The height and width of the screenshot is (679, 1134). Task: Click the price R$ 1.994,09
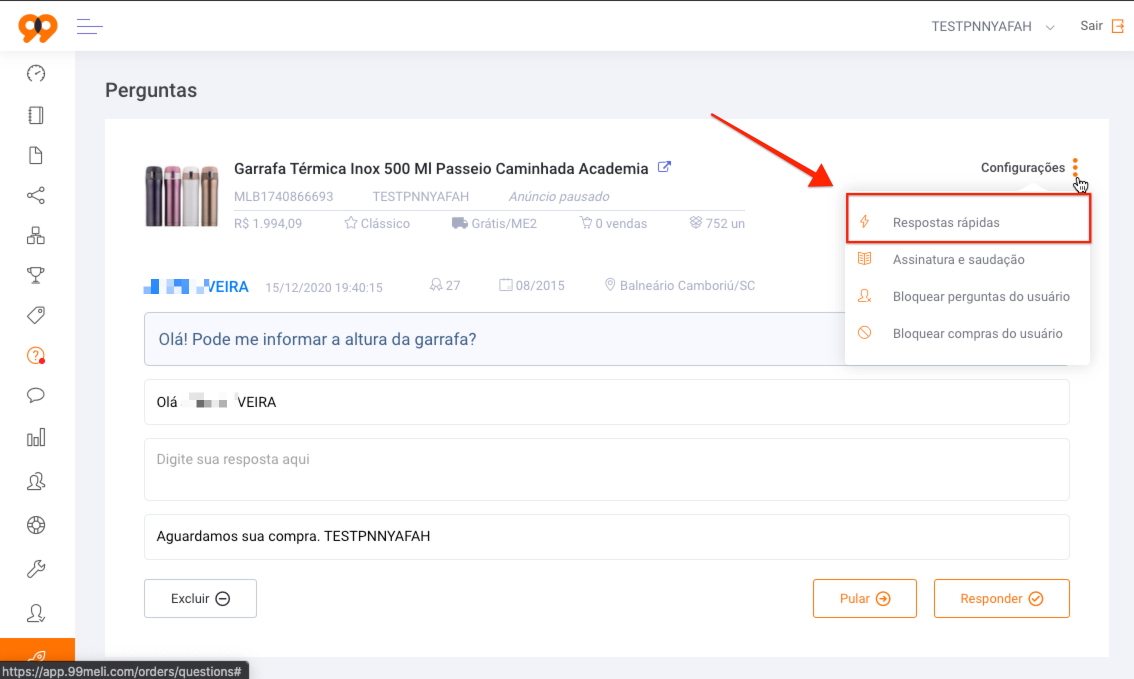[x=268, y=223]
